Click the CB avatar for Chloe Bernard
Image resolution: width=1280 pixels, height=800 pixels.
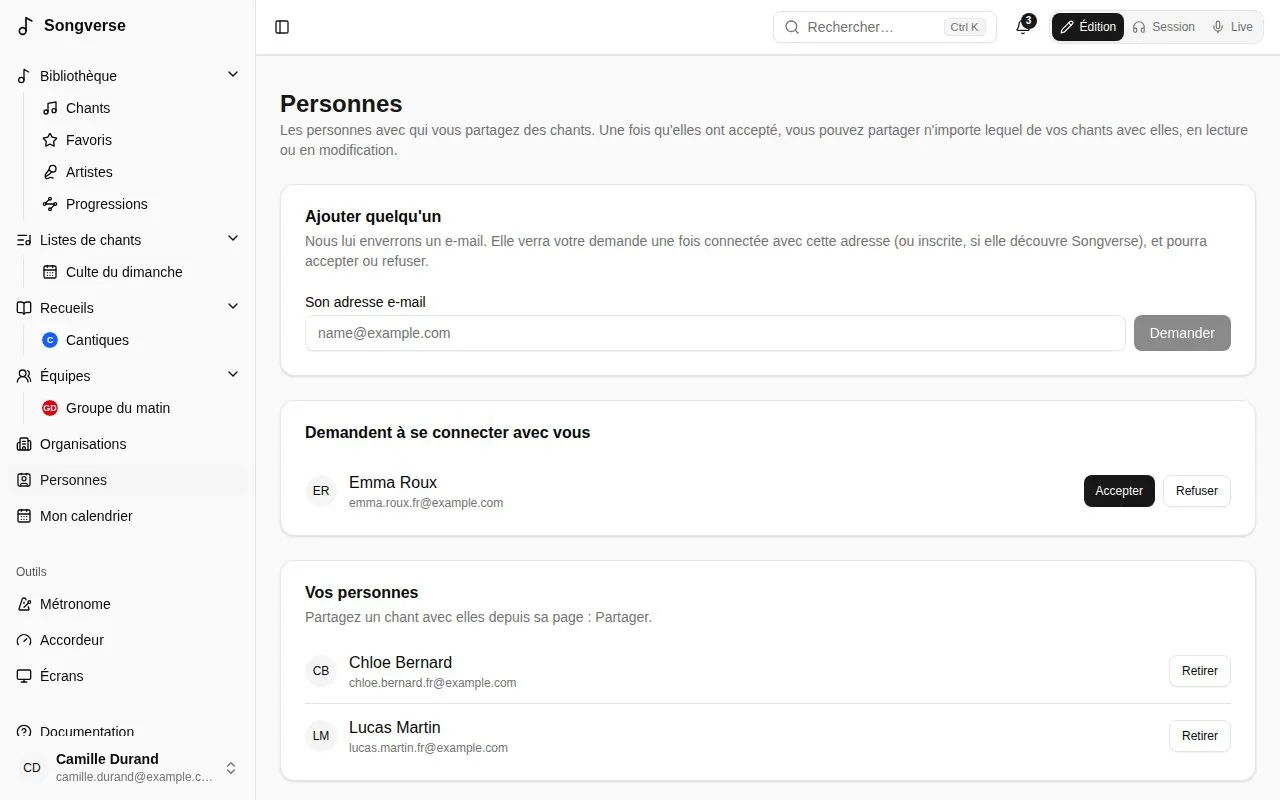pos(321,671)
